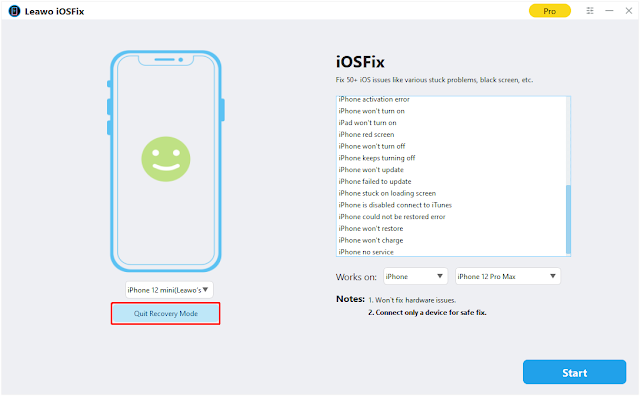The height and width of the screenshot is (396, 640).
Task: Select 'iPhone failed to update' entry
Action: click(x=375, y=182)
